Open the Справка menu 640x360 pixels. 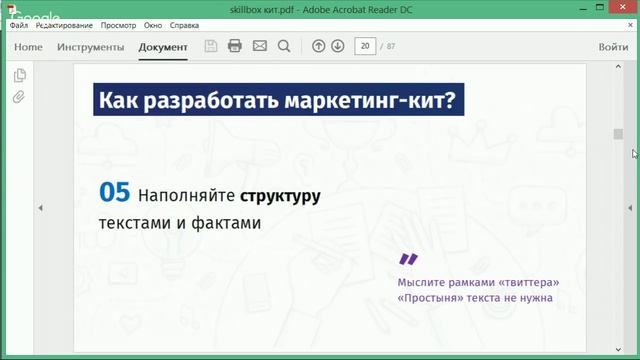(x=184, y=25)
